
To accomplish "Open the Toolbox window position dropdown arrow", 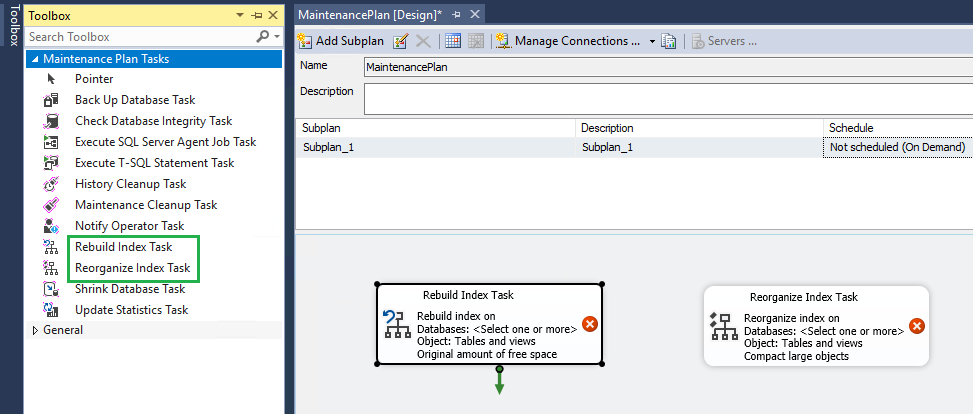I will [240, 16].
